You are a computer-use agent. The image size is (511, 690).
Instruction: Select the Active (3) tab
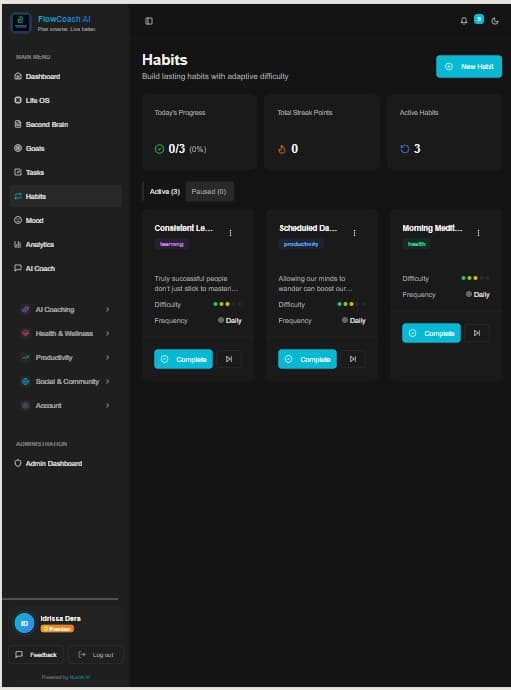point(165,191)
